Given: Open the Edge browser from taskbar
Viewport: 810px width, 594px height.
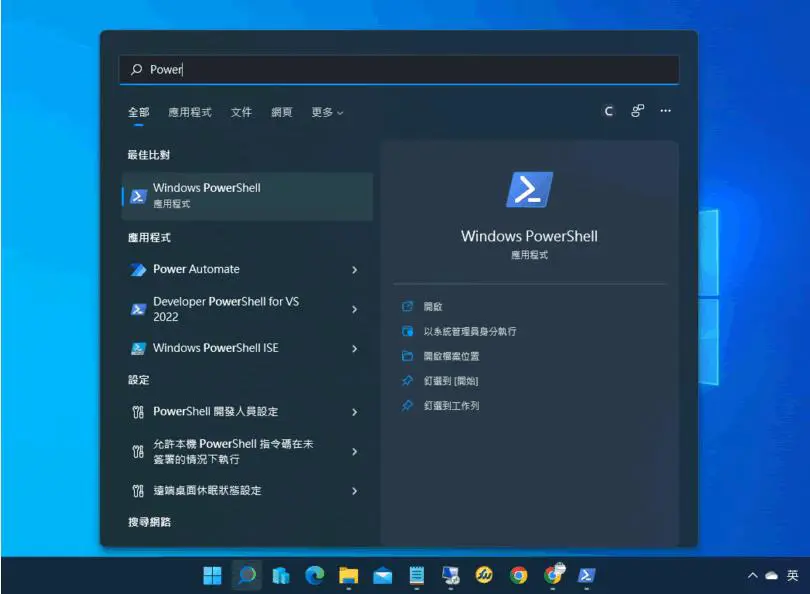Looking at the screenshot, I should point(314,575).
